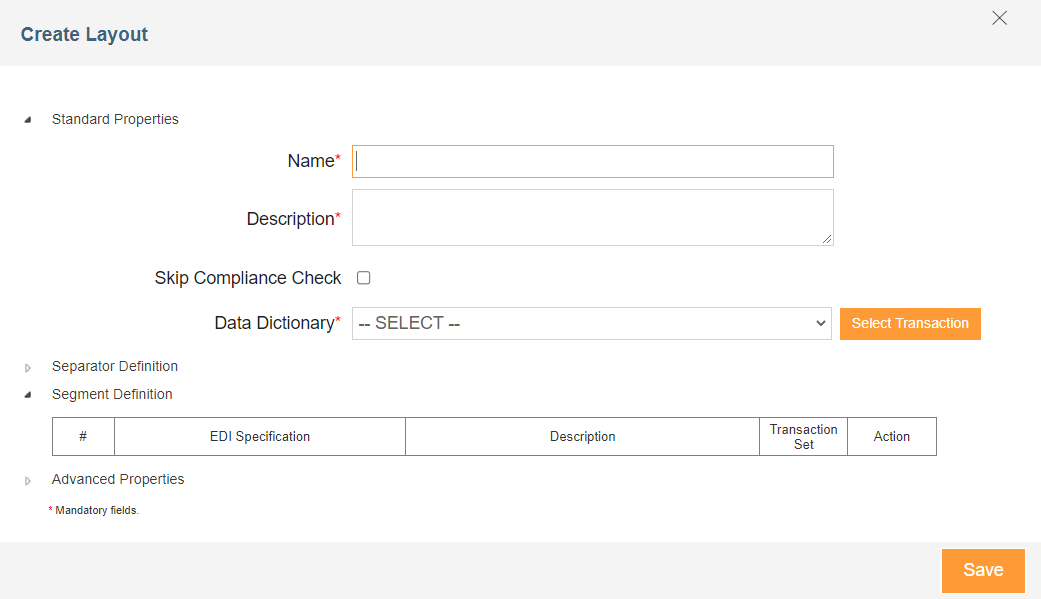Collapse the Segment Definition triangle icon
This screenshot has height=599, width=1041.
[x=28, y=395]
